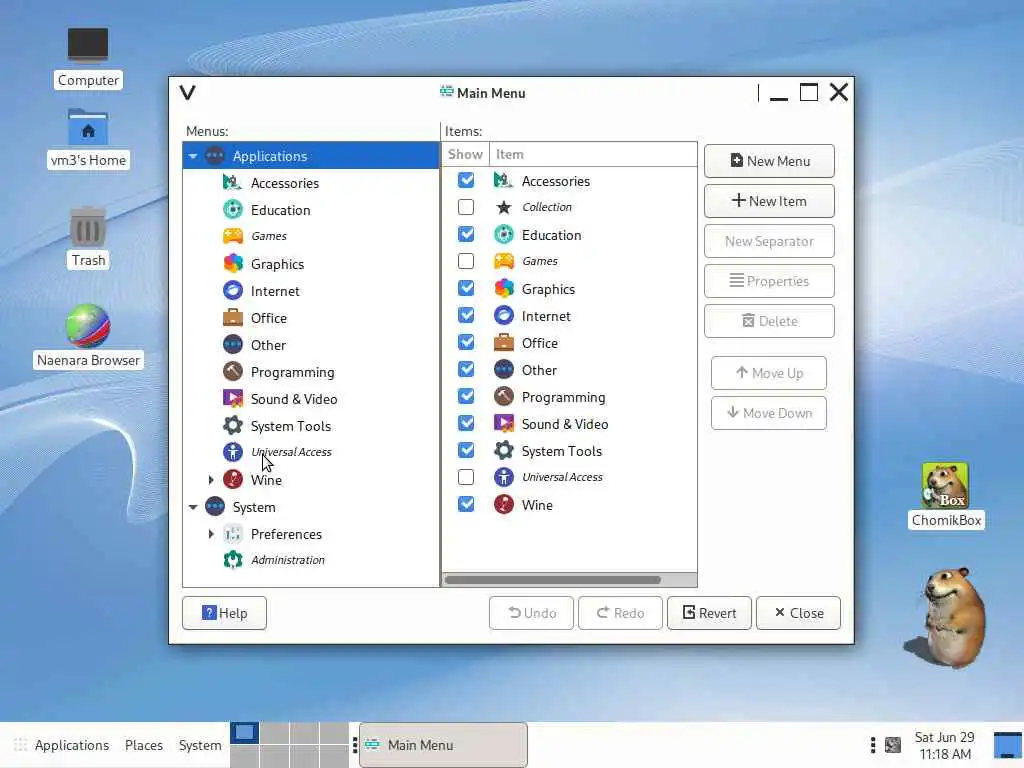Open the Naenara Browser desktop icon
Image resolution: width=1024 pixels, height=768 pixels.
tap(88, 326)
